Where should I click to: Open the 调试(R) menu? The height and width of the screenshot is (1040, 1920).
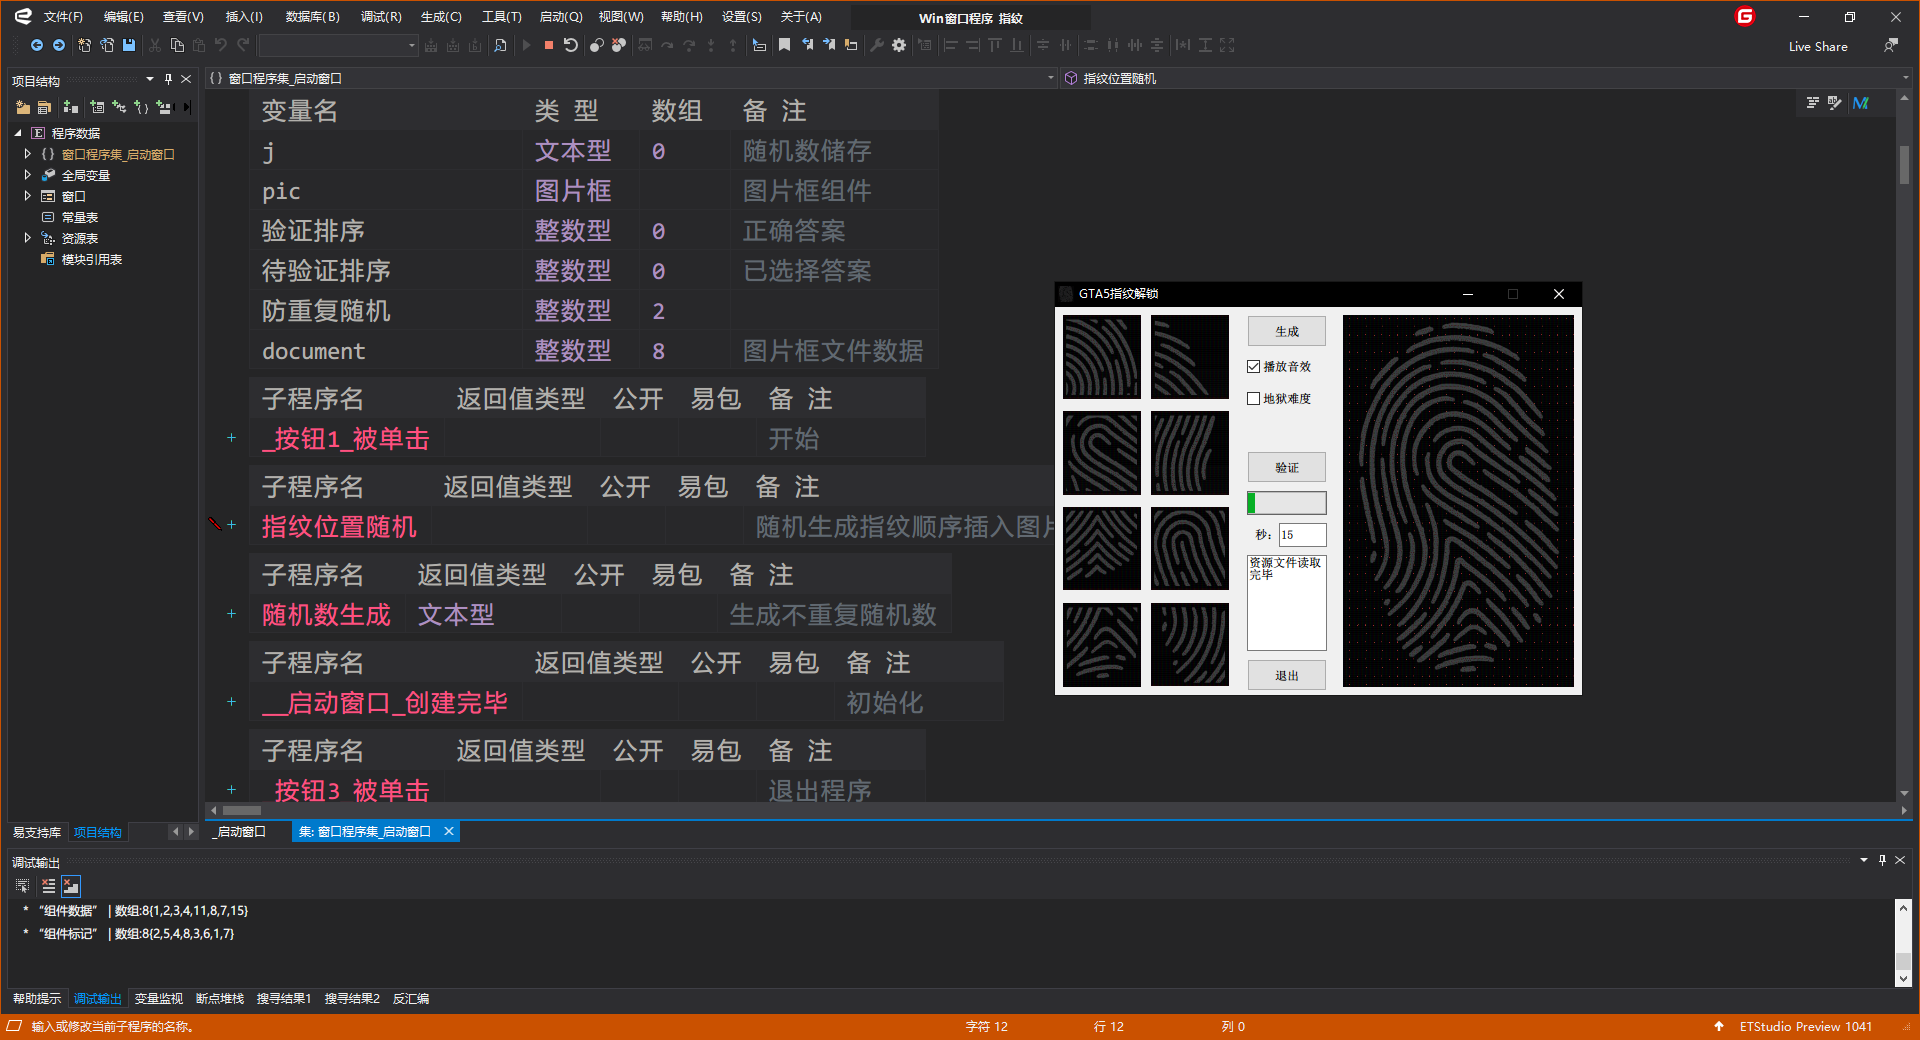[381, 17]
